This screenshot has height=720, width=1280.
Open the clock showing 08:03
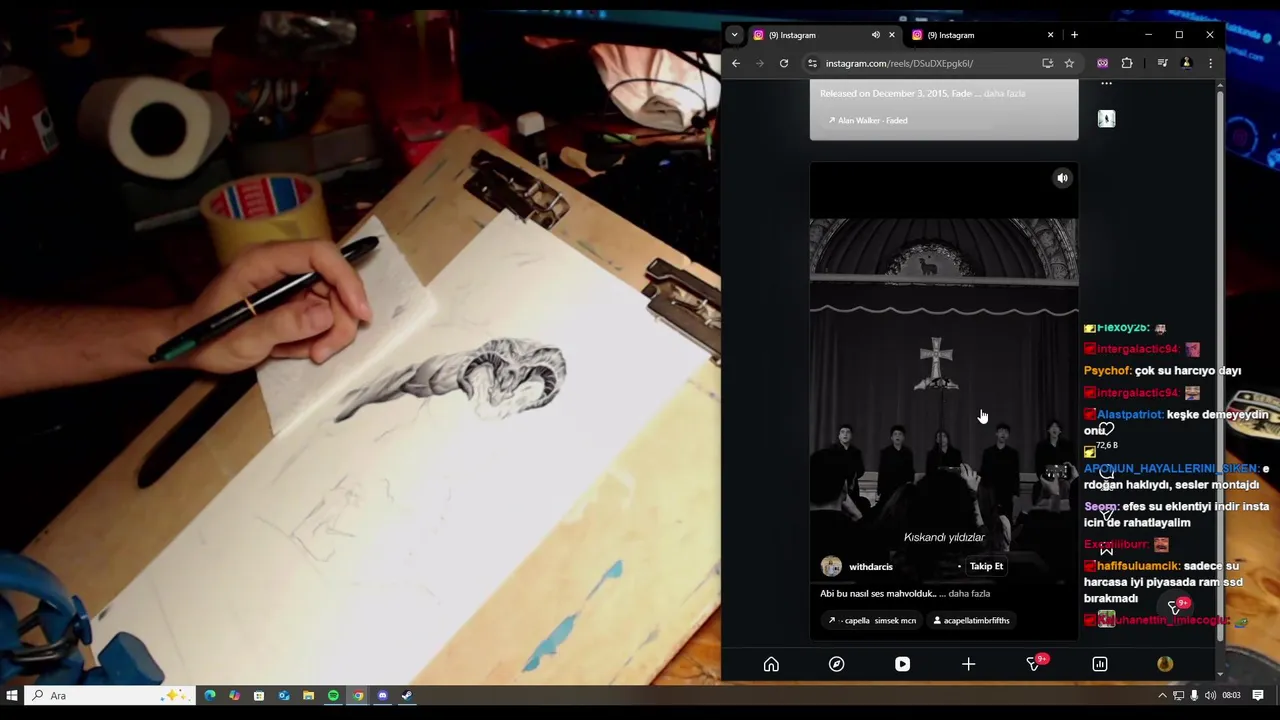(x=1231, y=695)
